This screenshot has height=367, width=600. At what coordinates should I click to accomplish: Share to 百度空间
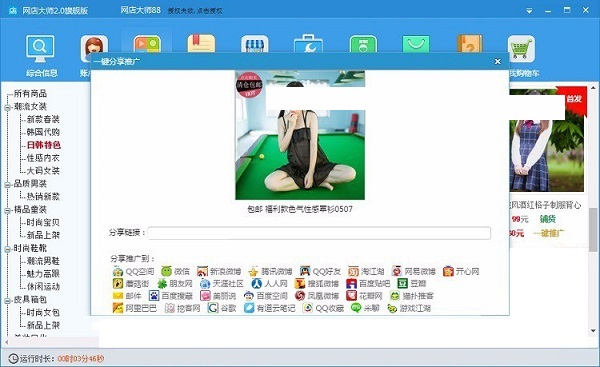pyautogui.click(x=265, y=296)
